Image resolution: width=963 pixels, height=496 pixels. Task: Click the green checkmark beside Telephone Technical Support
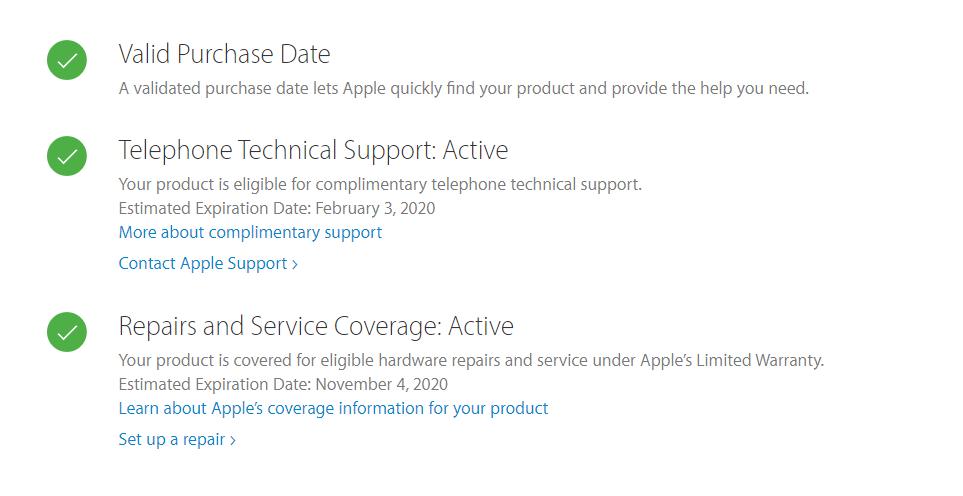click(67, 156)
